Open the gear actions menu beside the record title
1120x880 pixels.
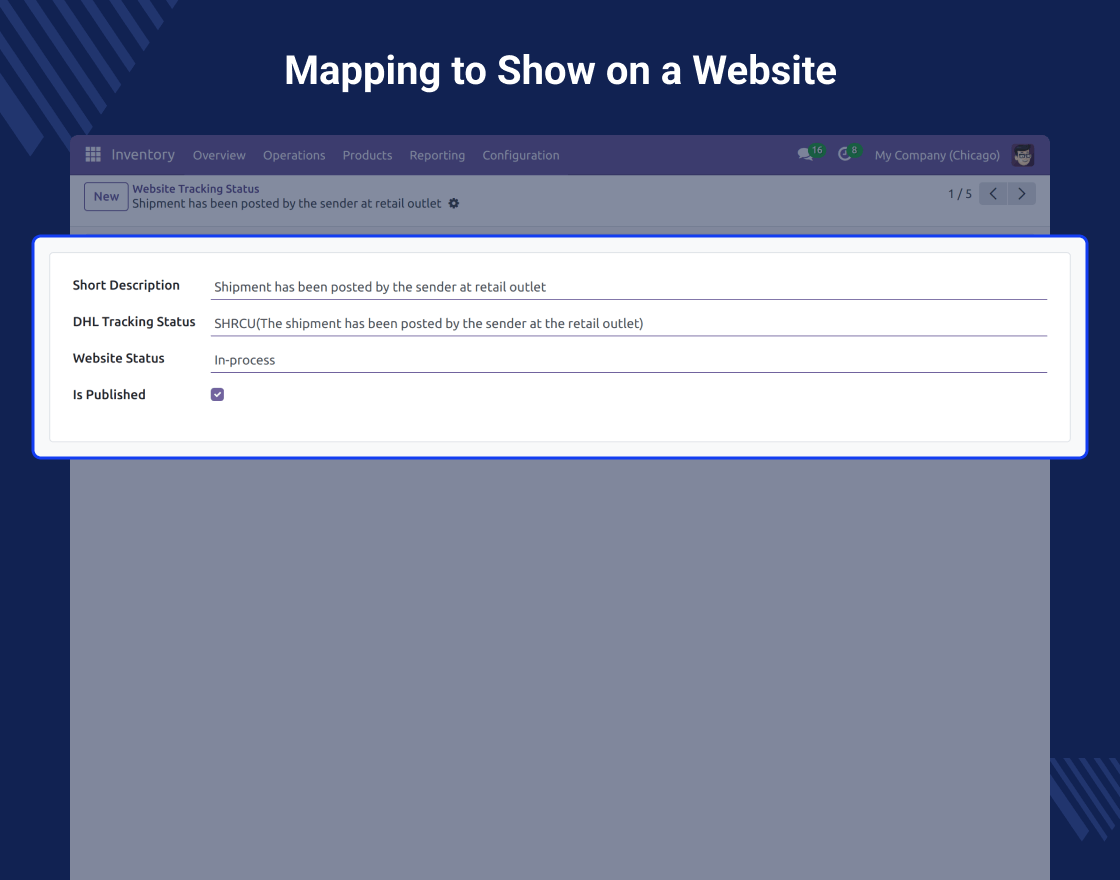tap(454, 203)
